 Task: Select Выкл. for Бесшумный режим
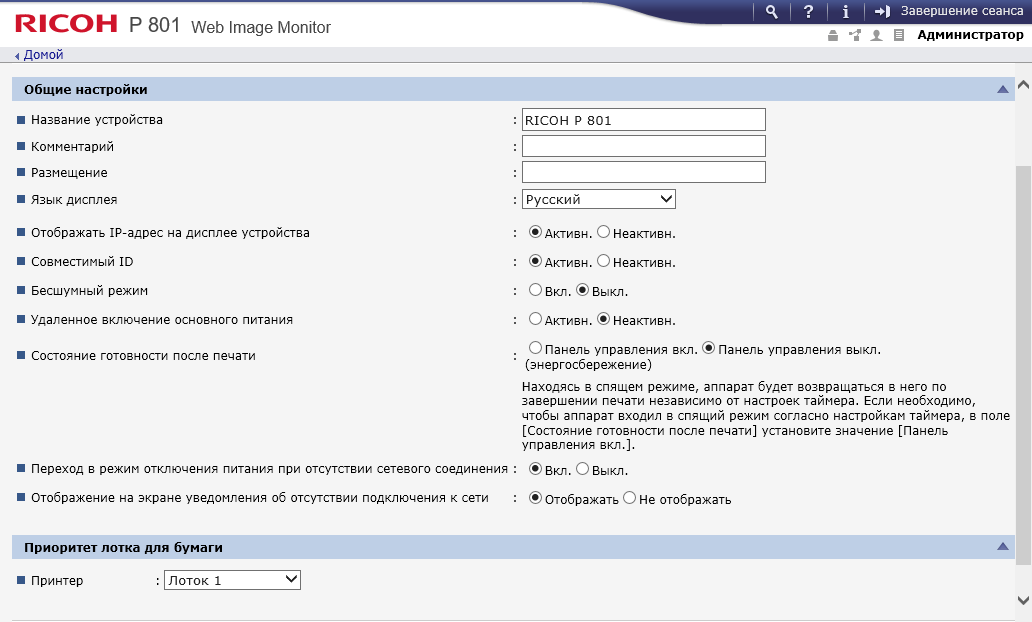click(582, 290)
